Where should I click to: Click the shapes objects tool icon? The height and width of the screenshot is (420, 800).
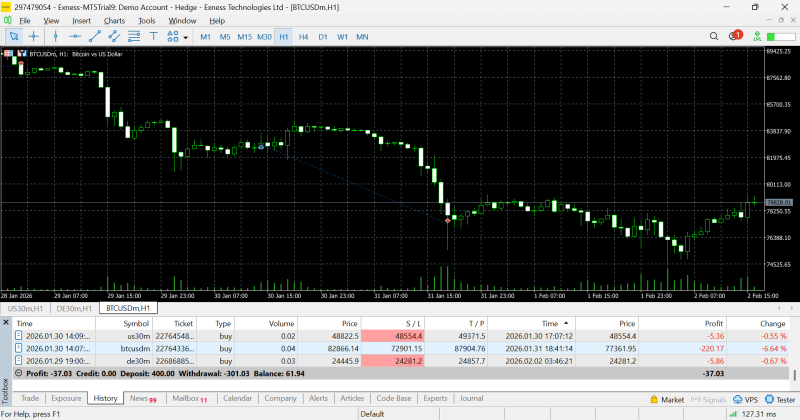[173, 37]
